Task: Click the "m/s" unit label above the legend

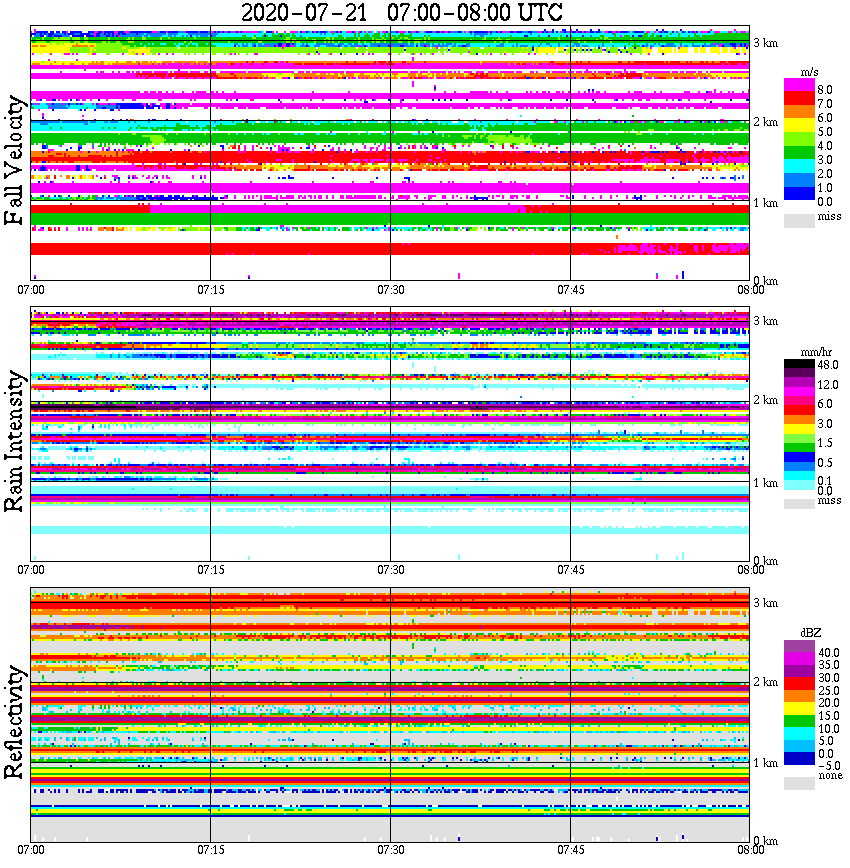Action: [x=810, y=73]
